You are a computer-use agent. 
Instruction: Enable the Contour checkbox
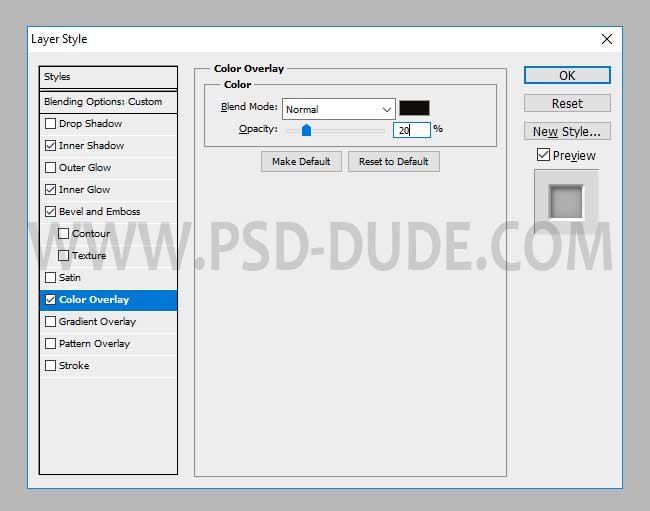click(x=63, y=233)
